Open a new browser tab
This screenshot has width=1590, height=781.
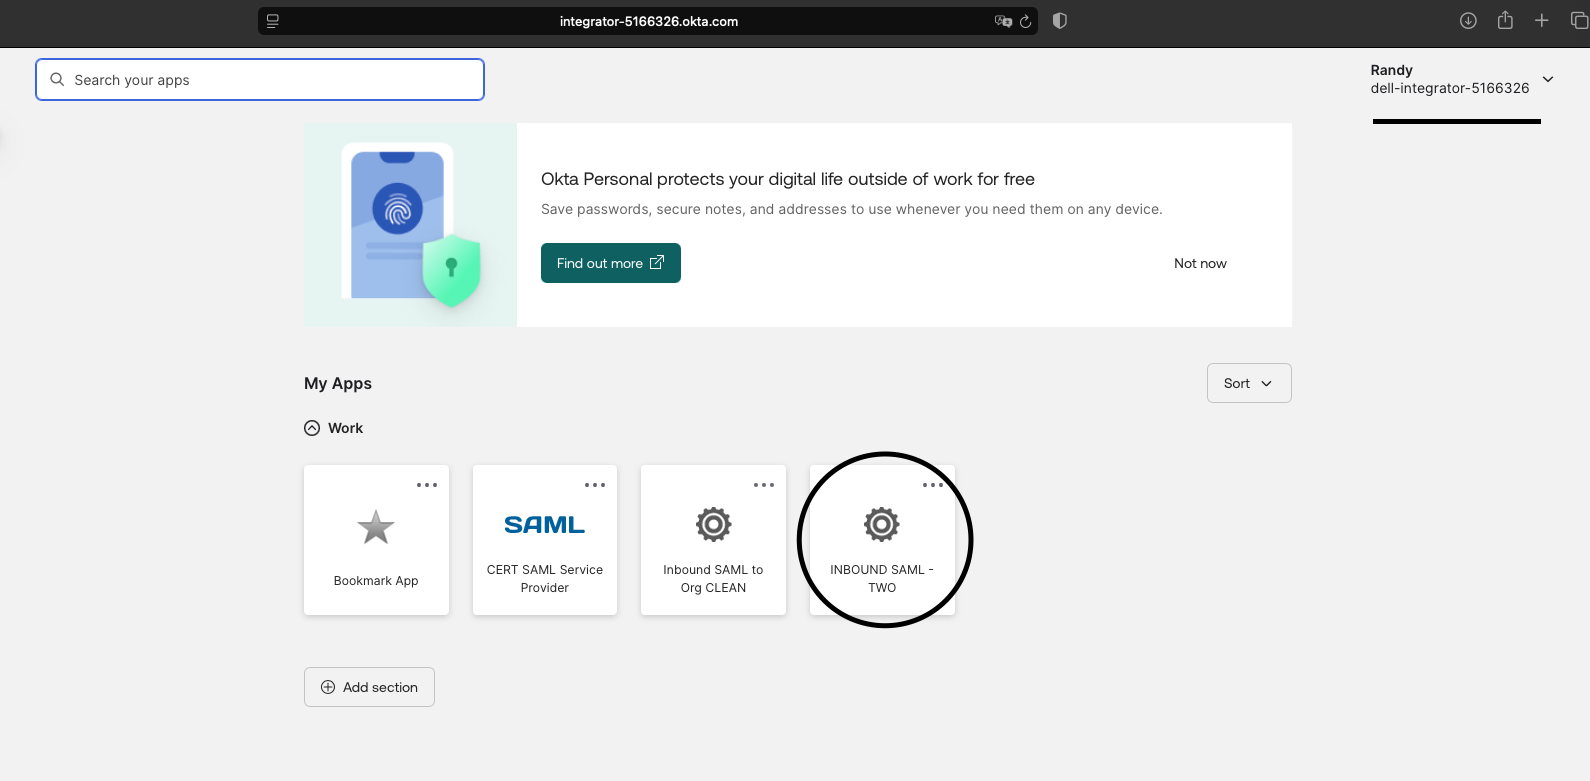coord(1542,20)
